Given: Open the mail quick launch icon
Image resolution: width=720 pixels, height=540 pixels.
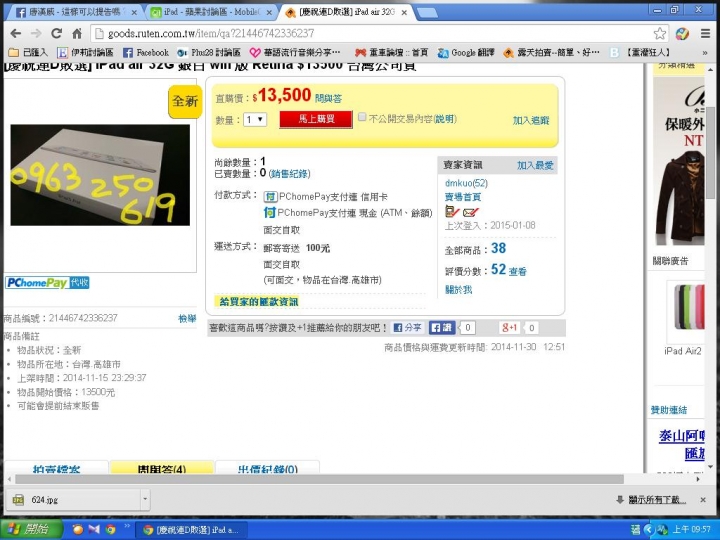Looking at the screenshot, I should (x=94, y=529).
